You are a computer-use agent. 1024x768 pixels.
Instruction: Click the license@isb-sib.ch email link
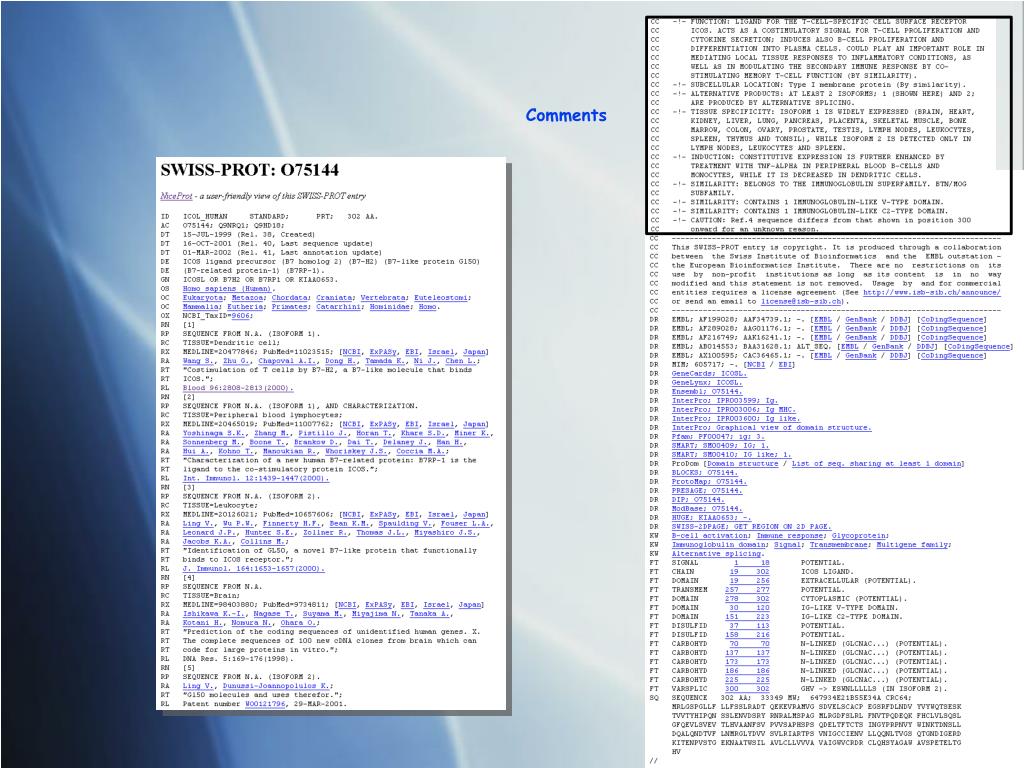(803, 302)
